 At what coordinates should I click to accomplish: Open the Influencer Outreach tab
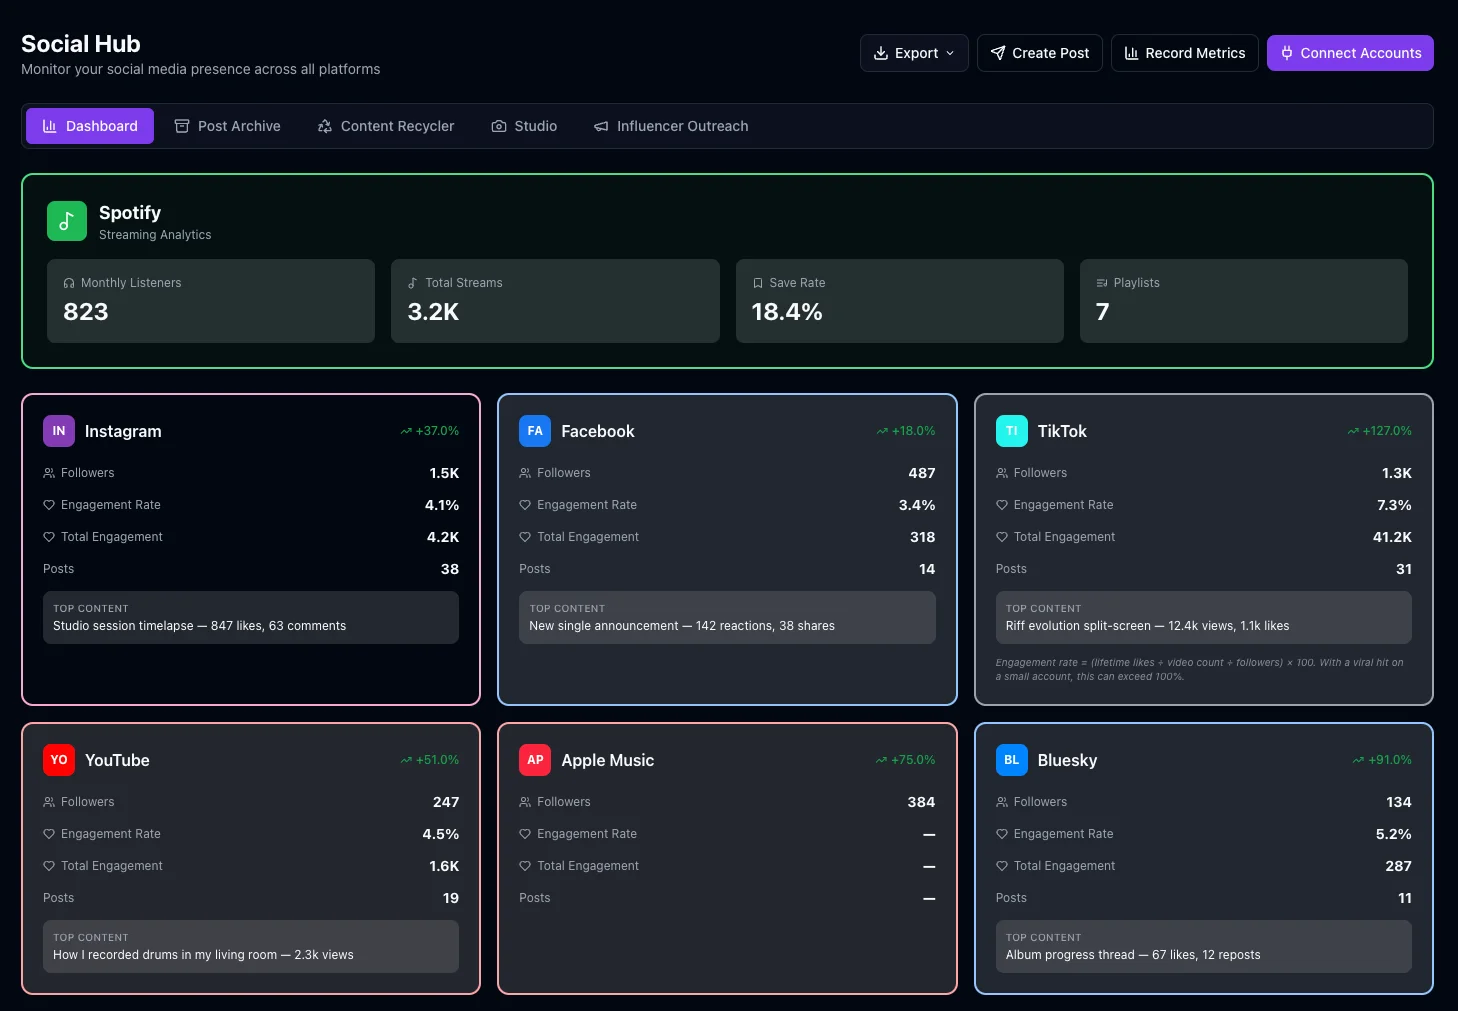point(671,126)
